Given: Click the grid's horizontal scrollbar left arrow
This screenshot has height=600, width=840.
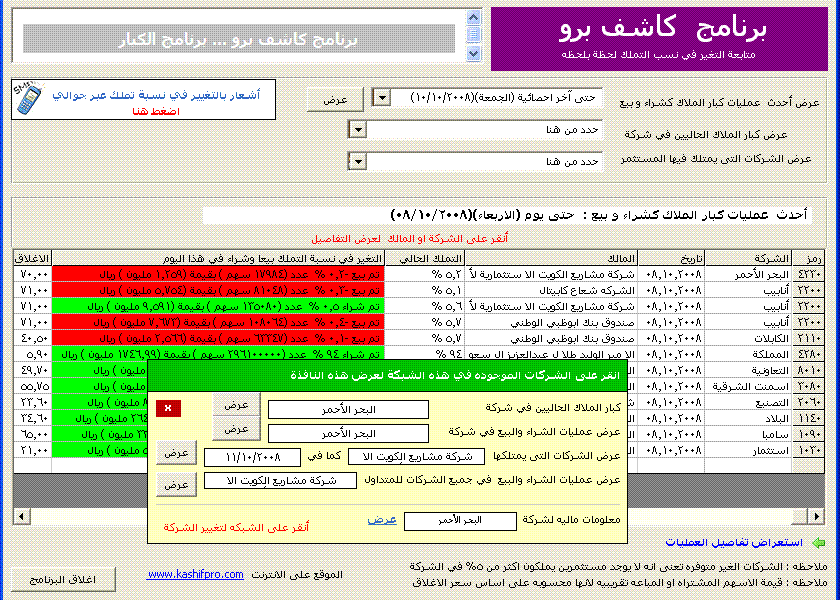Looking at the screenshot, I should [20, 516].
